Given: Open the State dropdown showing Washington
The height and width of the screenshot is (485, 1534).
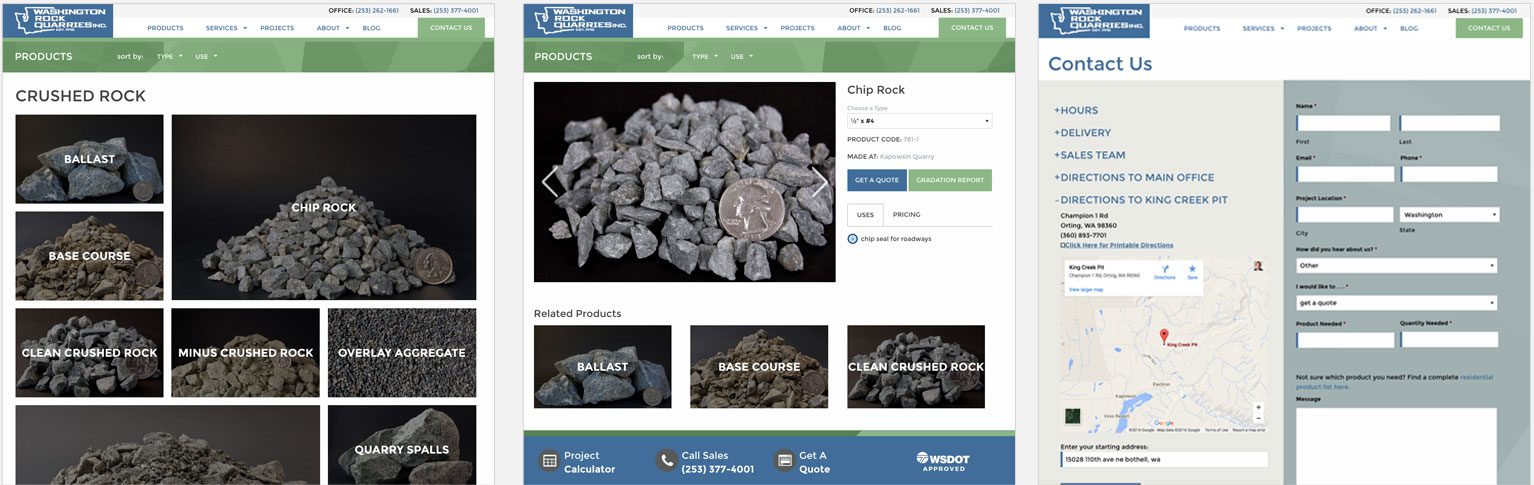Looking at the screenshot, I should pyautogui.click(x=1450, y=215).
